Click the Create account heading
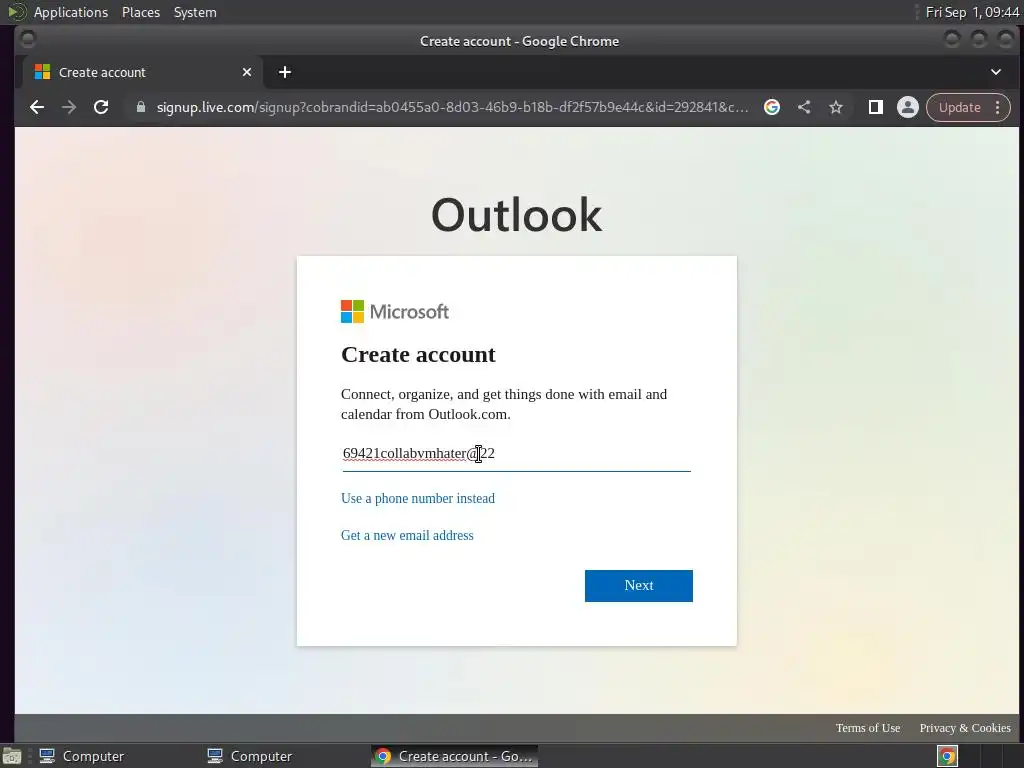 pyautogui.click(x=418, y=355)
